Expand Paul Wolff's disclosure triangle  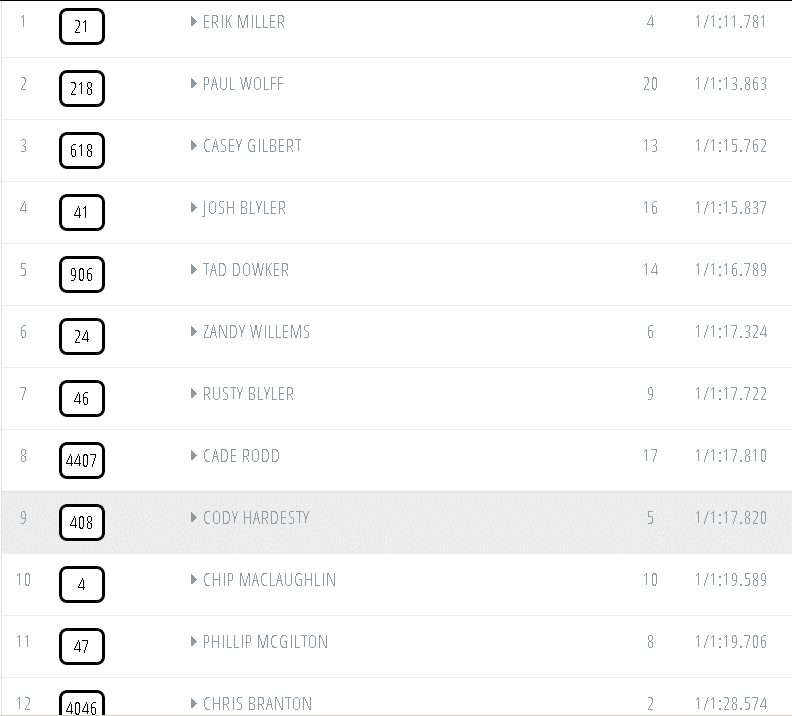click(194, 84)
